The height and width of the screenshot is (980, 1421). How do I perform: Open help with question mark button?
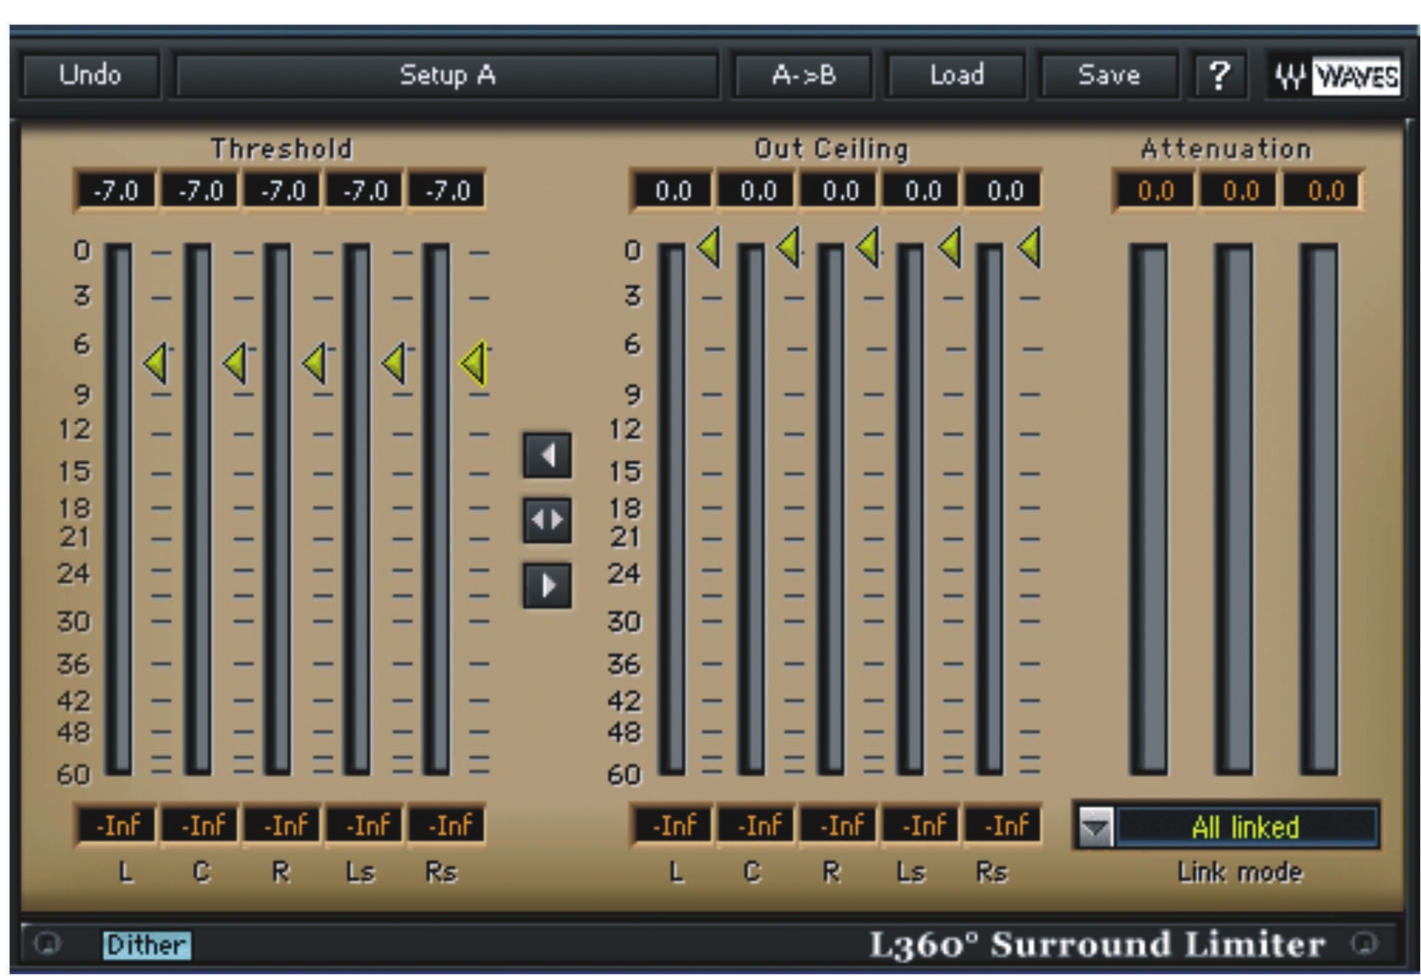1218,75
